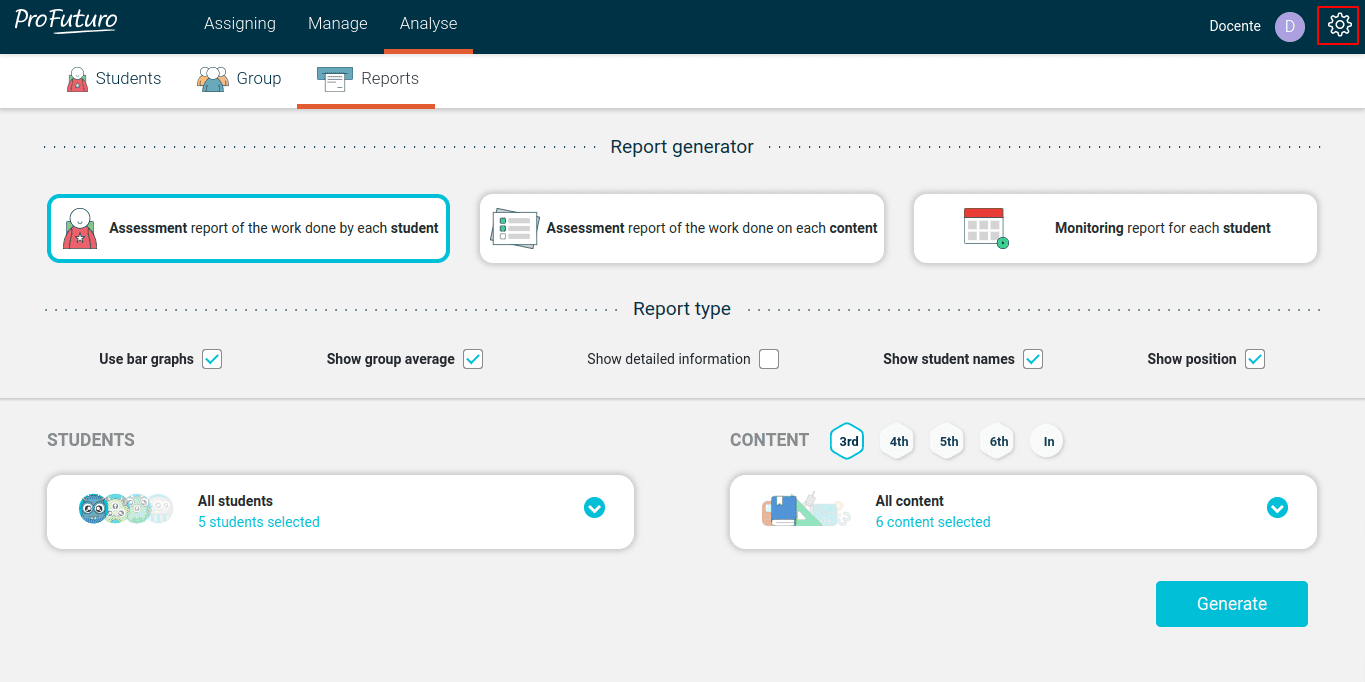Screen dimensions: 1365x682
Task: Expand the All students dropdown arrow
Action: click(594, 508)
